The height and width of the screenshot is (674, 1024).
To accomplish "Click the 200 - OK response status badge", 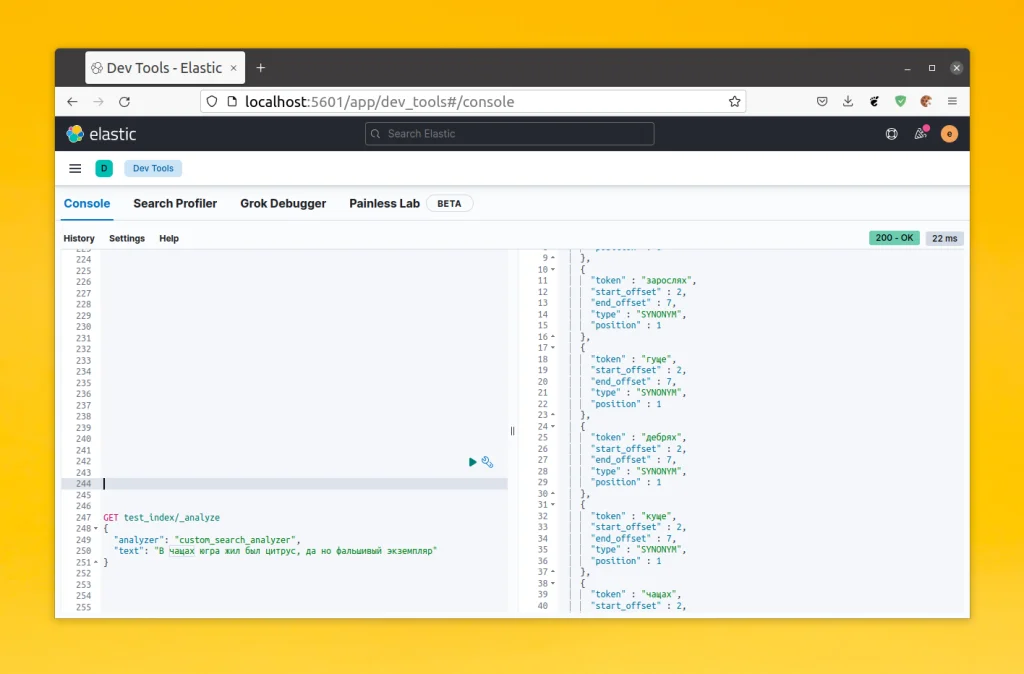I will 893,237.
